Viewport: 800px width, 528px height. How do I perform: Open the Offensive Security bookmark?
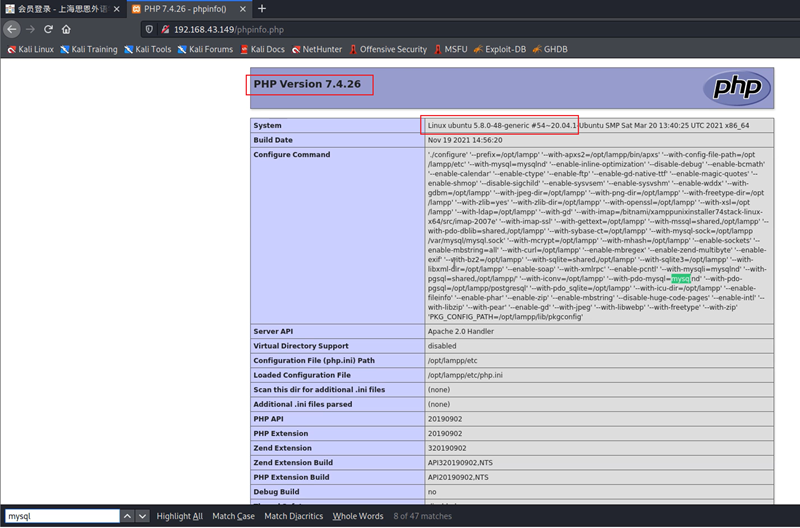pyautogui.click(x=388, y=49)
